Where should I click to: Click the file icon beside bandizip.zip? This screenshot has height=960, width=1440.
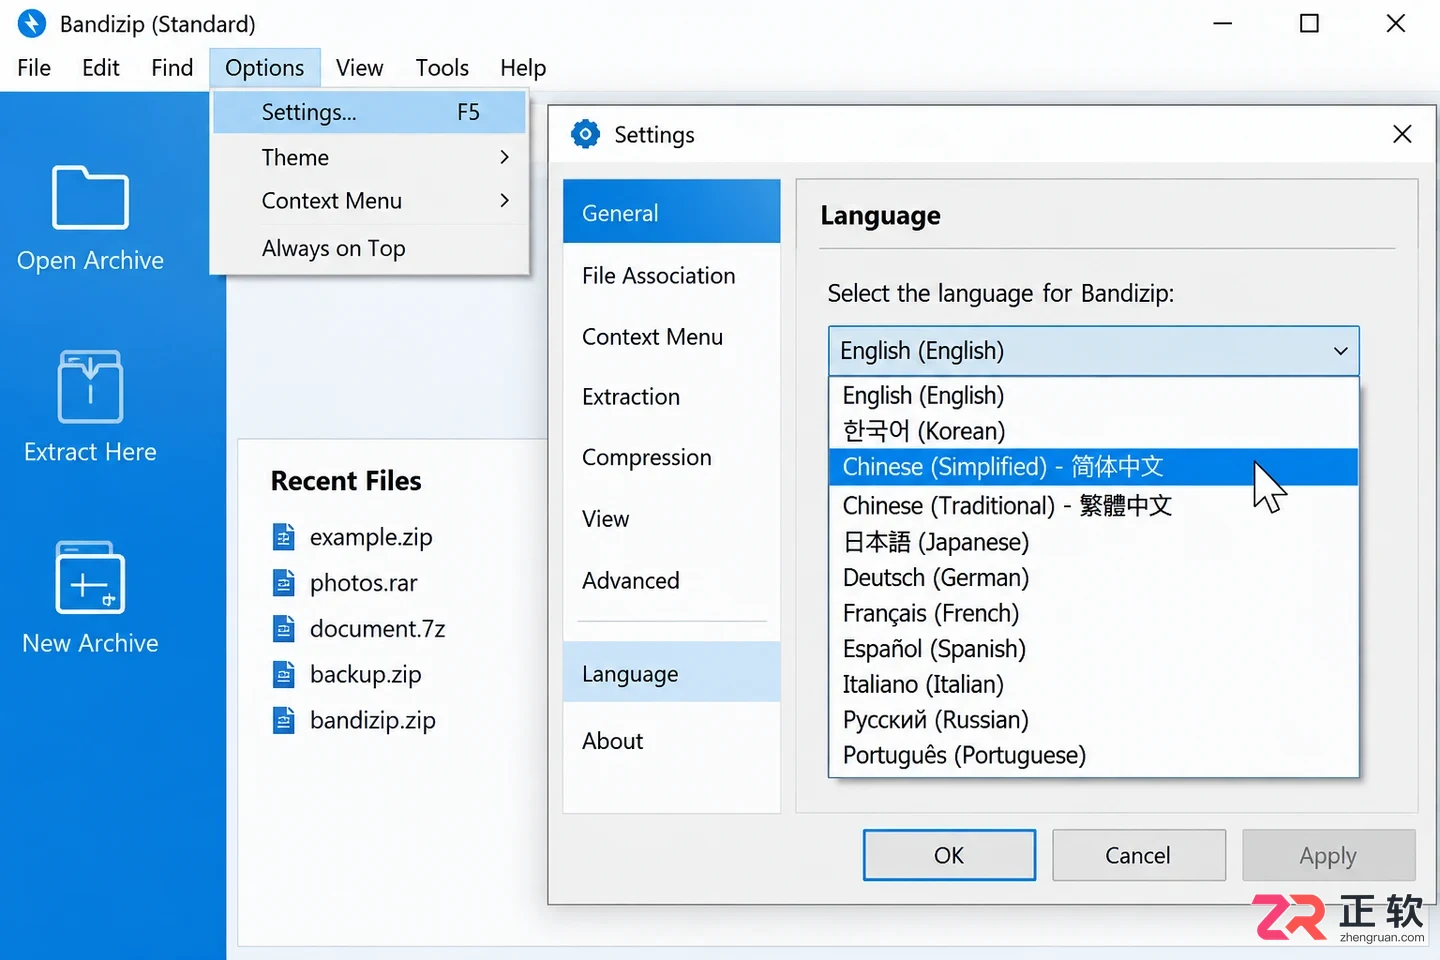284,721
